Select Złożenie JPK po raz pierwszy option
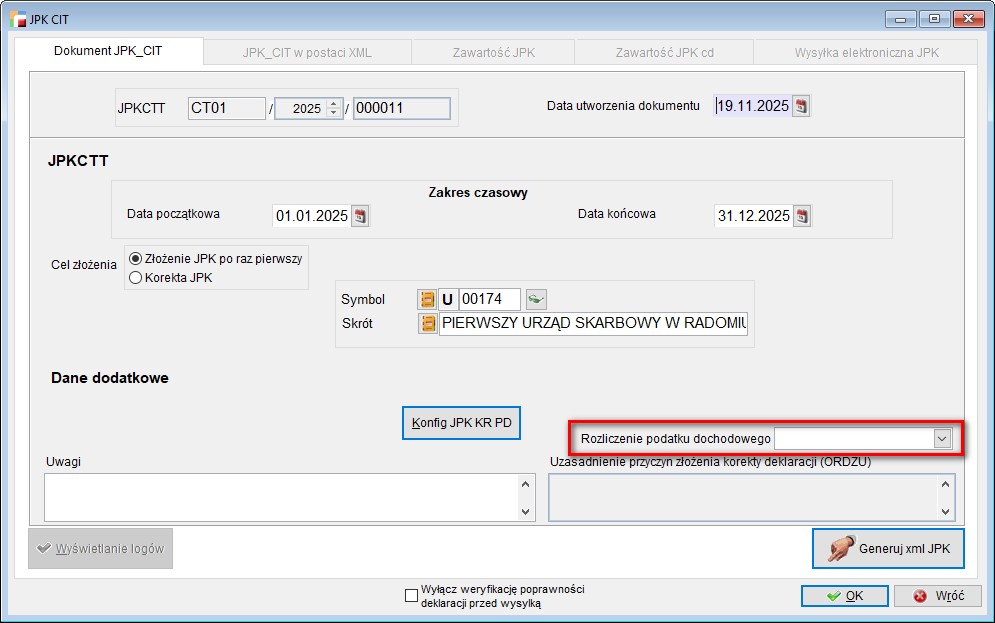 click(135, 258)
